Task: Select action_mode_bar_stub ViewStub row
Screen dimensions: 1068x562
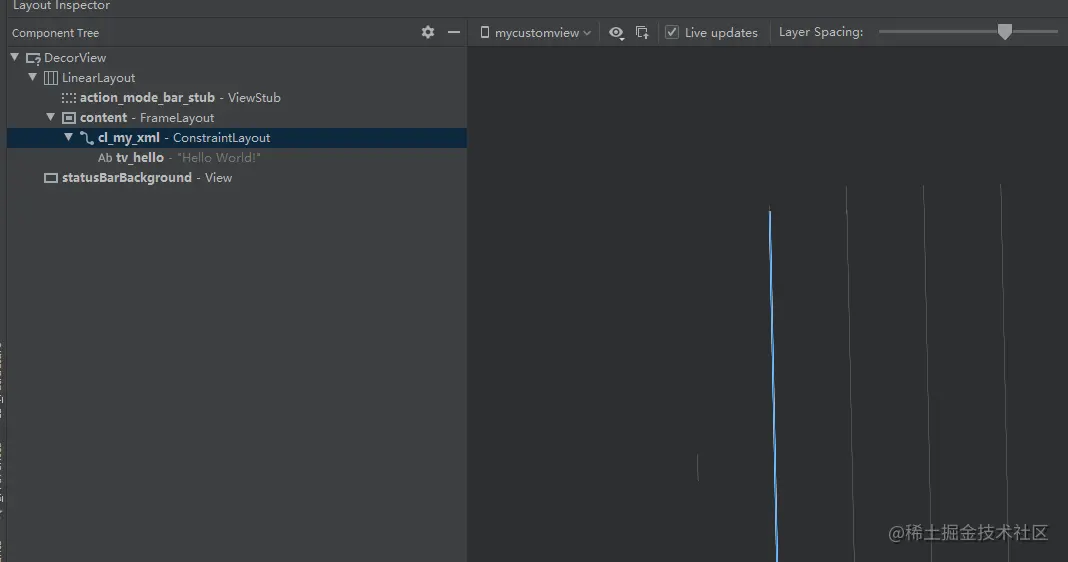Action: (236, 97)
